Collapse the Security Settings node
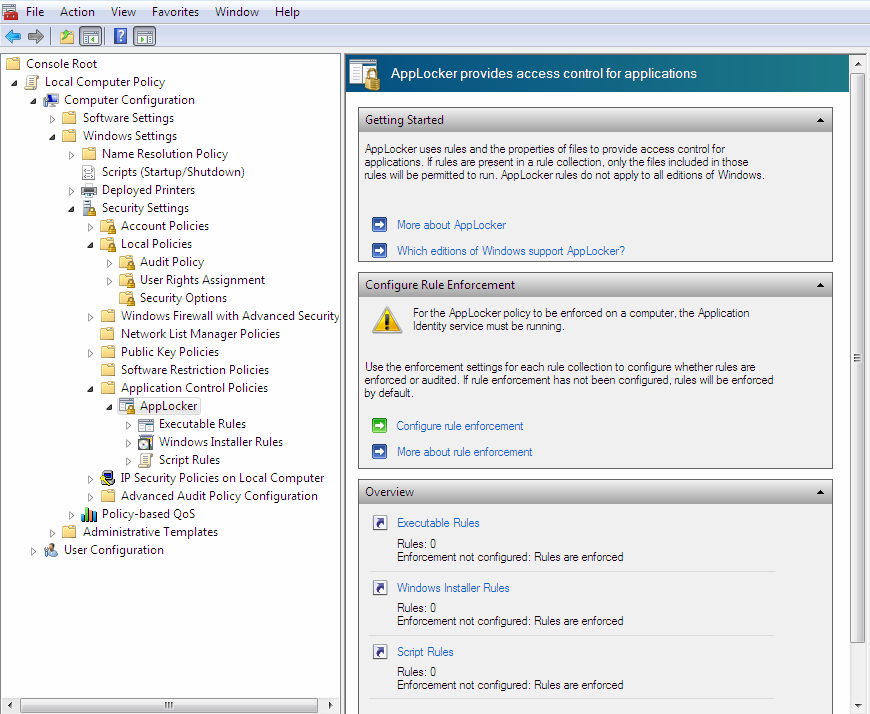 (71, 209)
